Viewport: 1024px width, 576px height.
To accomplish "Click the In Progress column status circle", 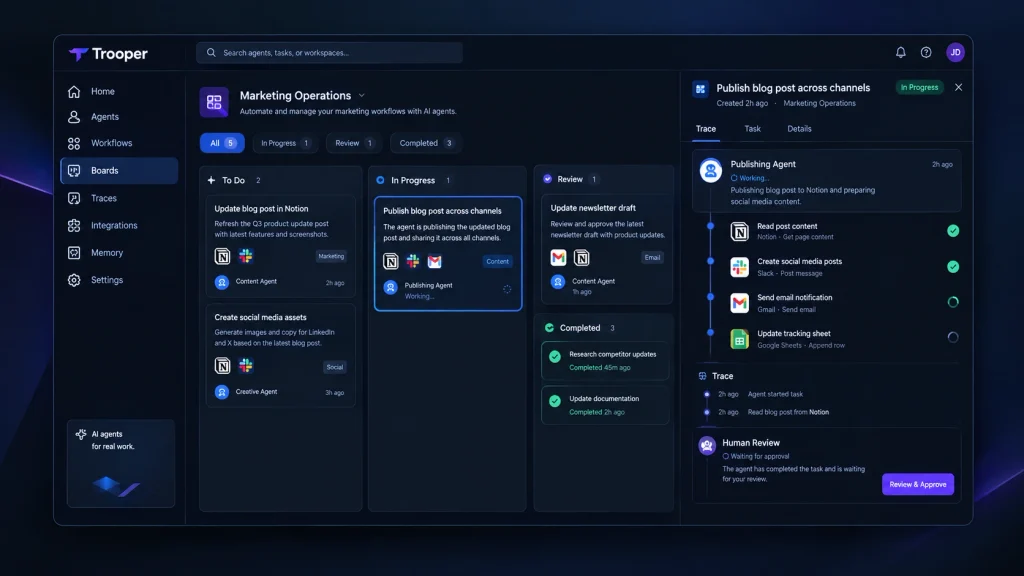I will [x=380, y=180].
